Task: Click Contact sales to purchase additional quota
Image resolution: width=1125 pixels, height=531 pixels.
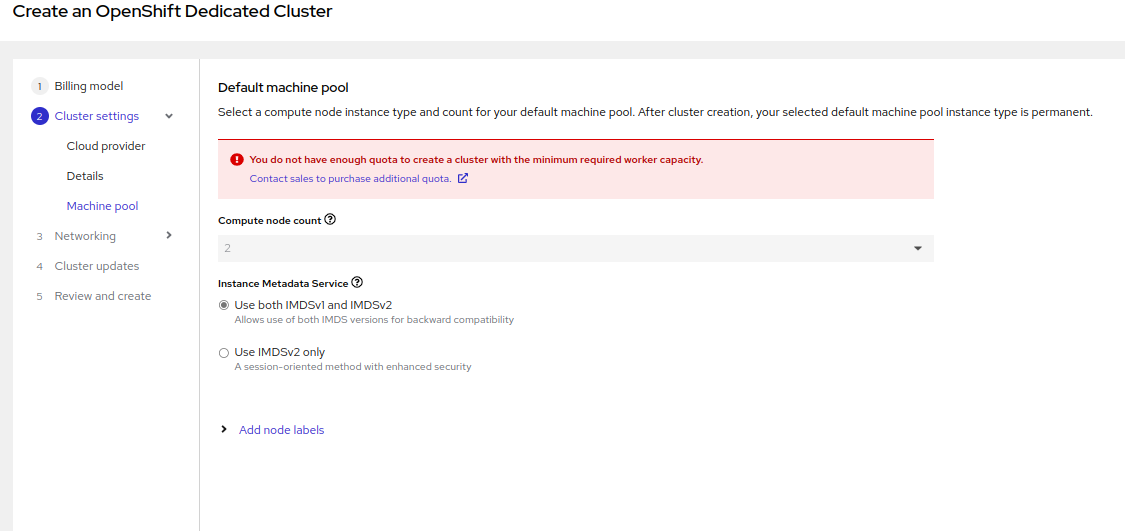Action: pyautogui.click(x=350, y=179)
